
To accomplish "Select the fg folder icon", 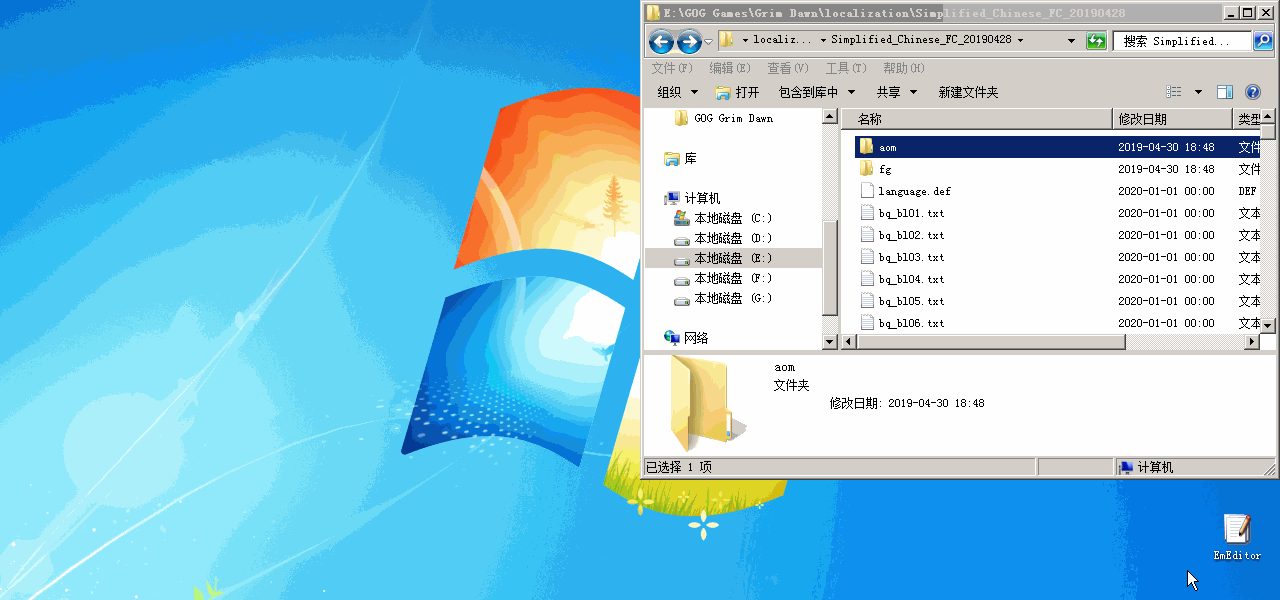I will coord(867,169).
